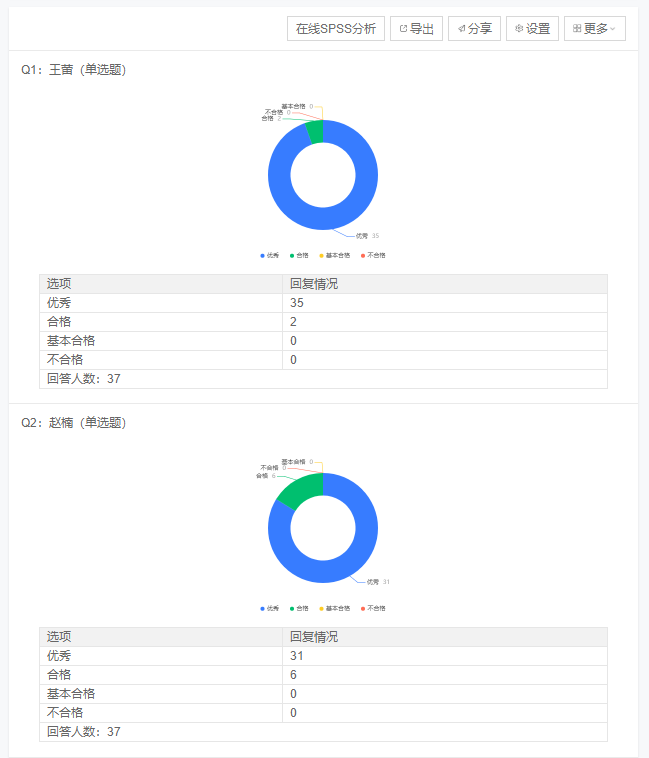Viewport: 649px width, 758px height.
Task: Toggle 不合格 legend in Q2 赵楠 chart
Action: [373, 608]
